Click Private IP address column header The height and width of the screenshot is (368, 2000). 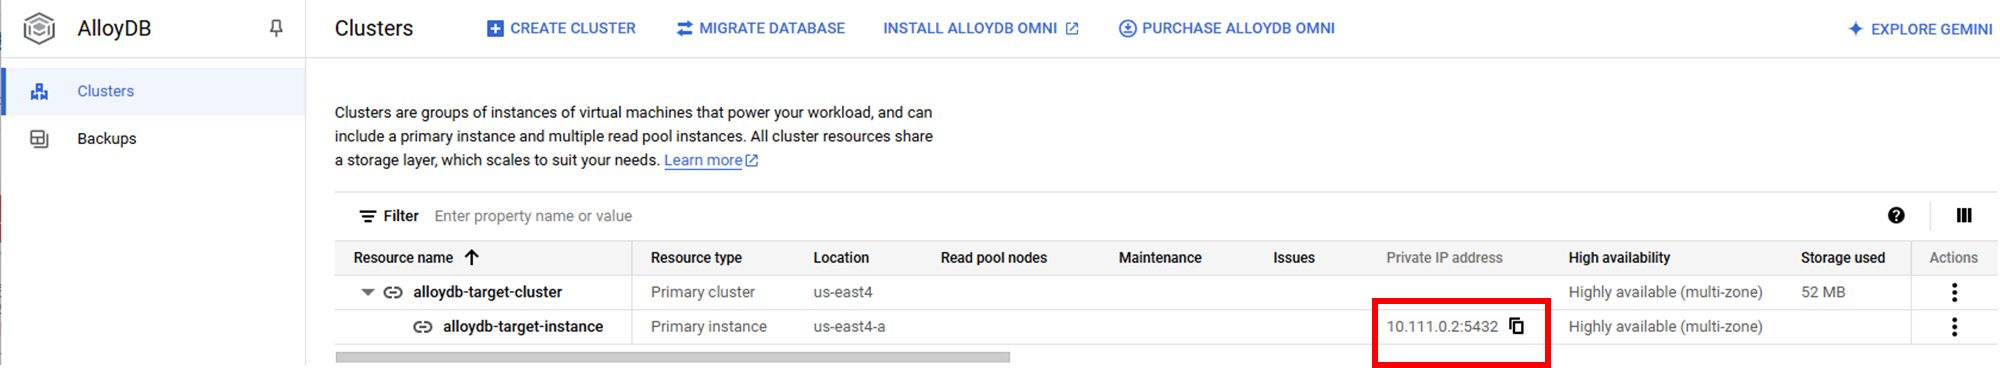pos(1444,258)
